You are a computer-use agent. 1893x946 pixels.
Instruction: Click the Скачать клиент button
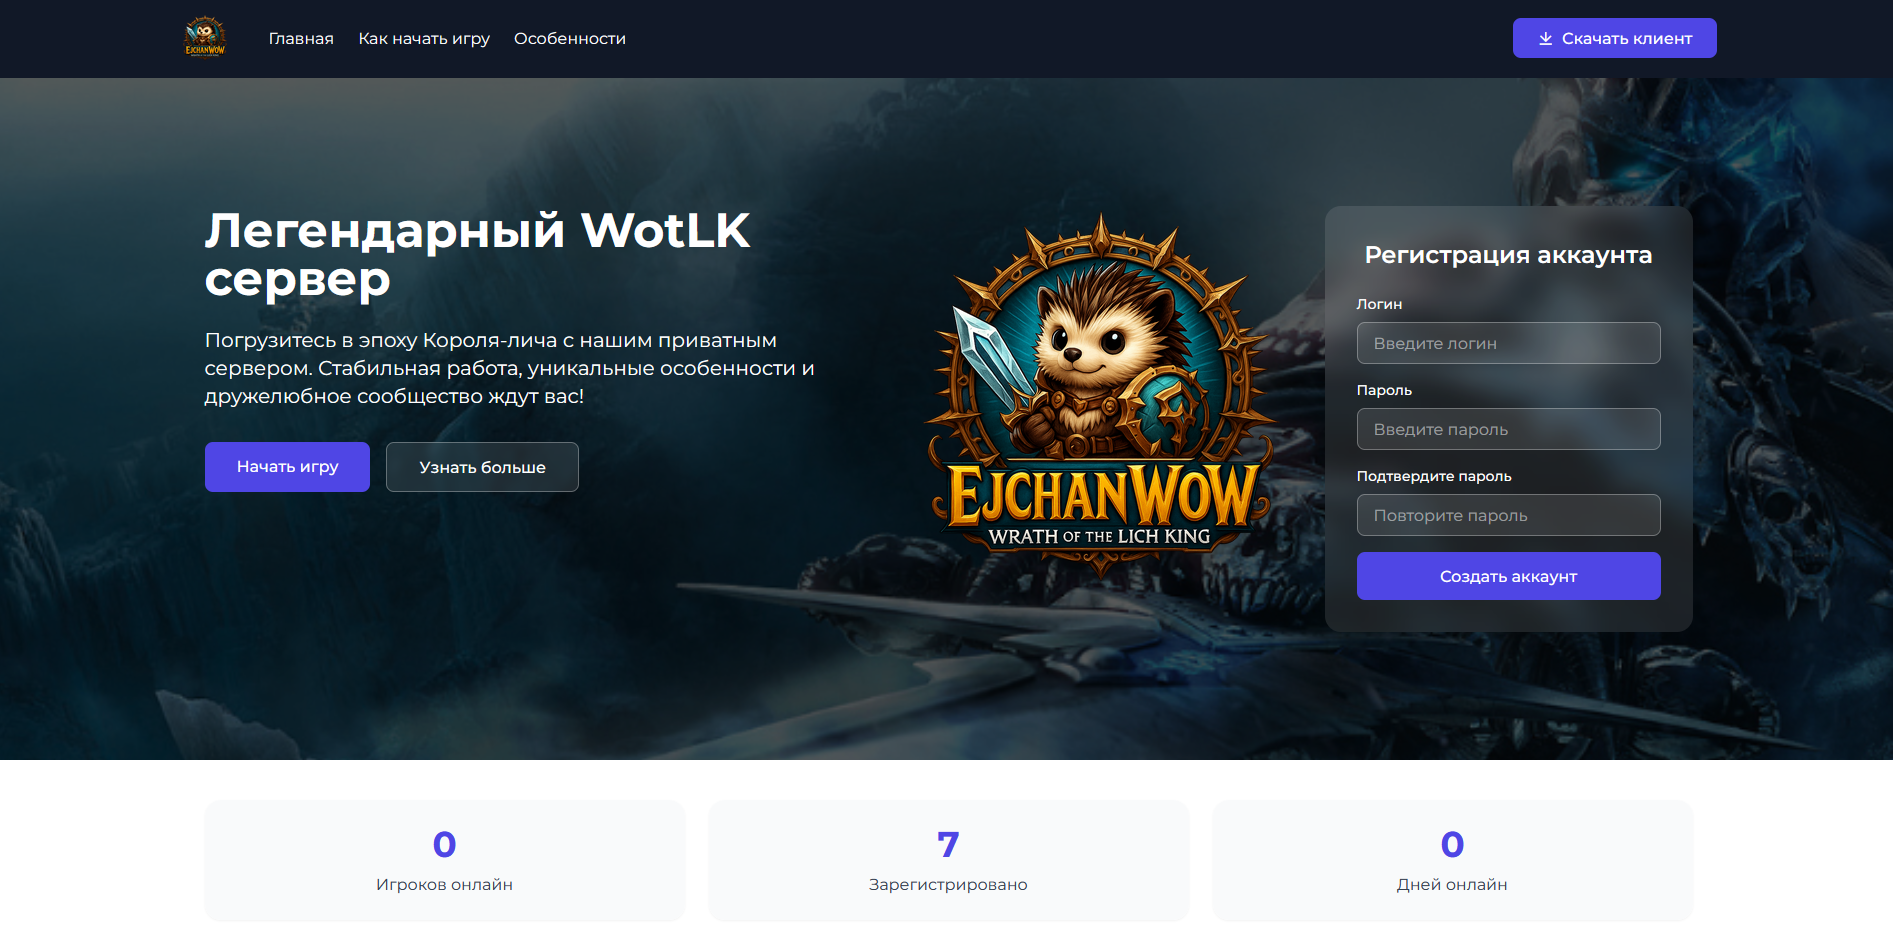click(x=1614, y=38)
